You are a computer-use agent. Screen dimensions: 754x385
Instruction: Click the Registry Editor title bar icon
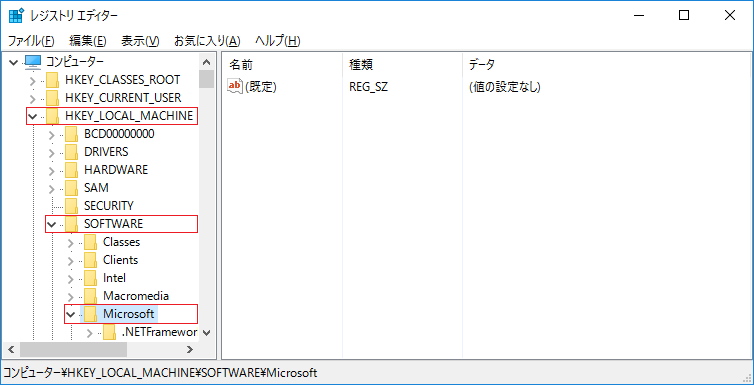click(x=16, y=15)
